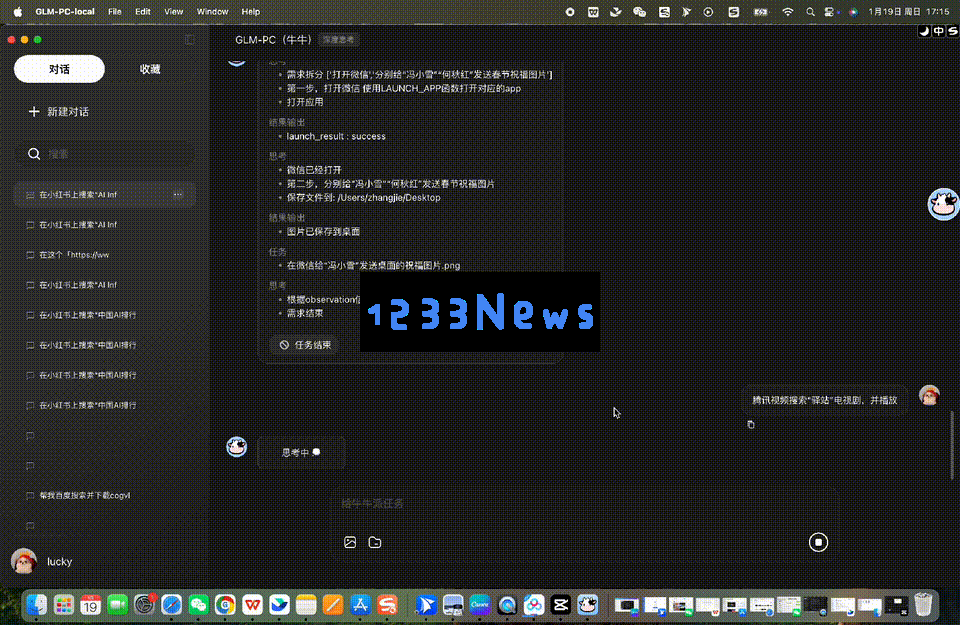Click the user avatar beside the sent message
960x625 pixels.
pyautogui.click(x=929, y=395)
